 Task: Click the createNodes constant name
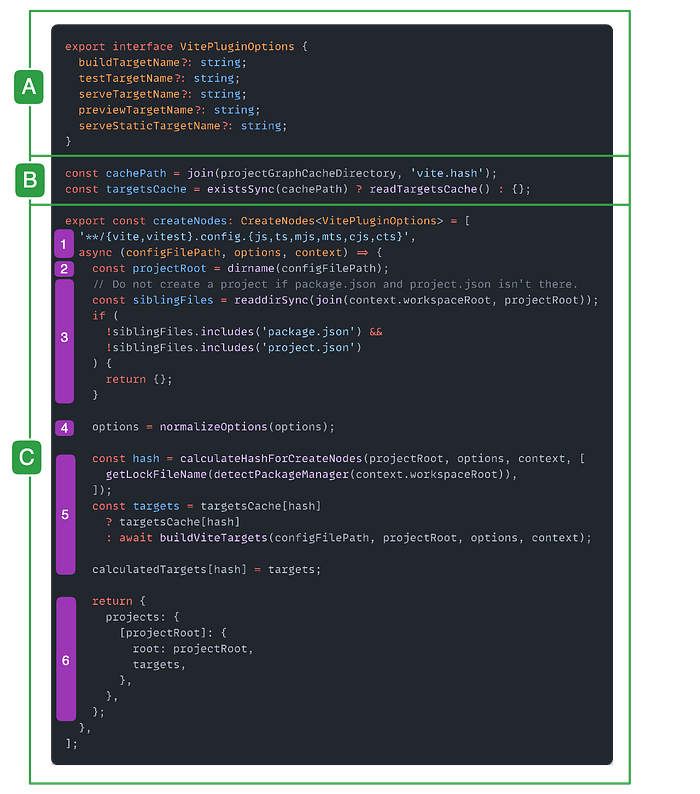[192, 220]
